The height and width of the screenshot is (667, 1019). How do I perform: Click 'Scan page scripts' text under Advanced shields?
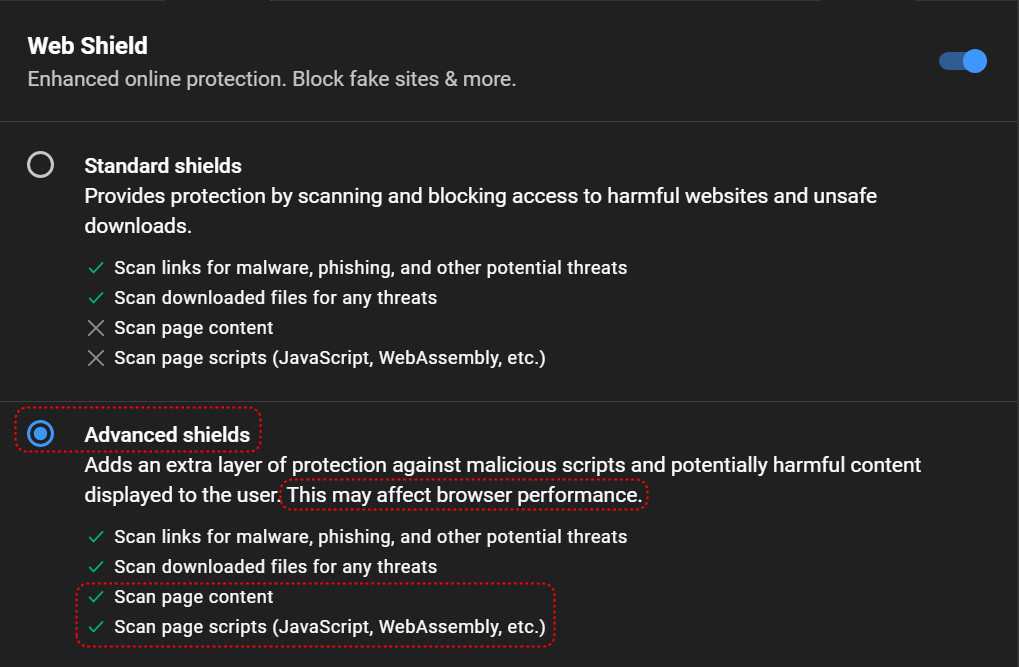coord(330,627)
